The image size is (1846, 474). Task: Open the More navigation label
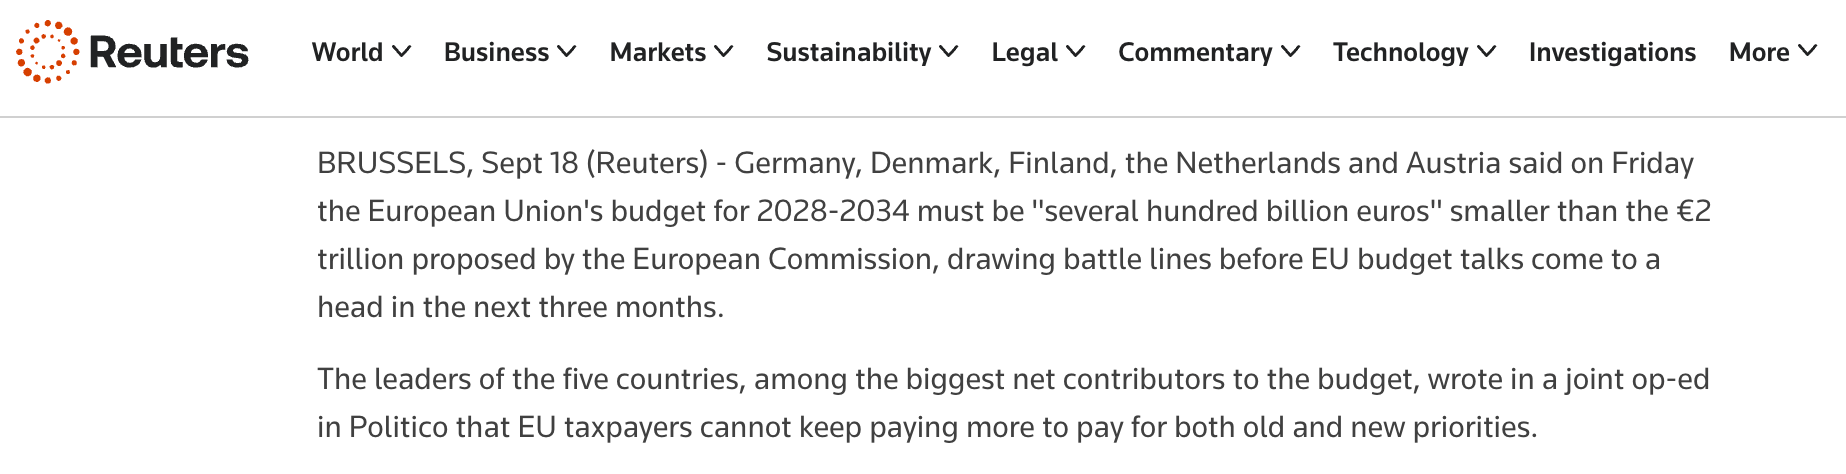click(x=1759, y=52)
